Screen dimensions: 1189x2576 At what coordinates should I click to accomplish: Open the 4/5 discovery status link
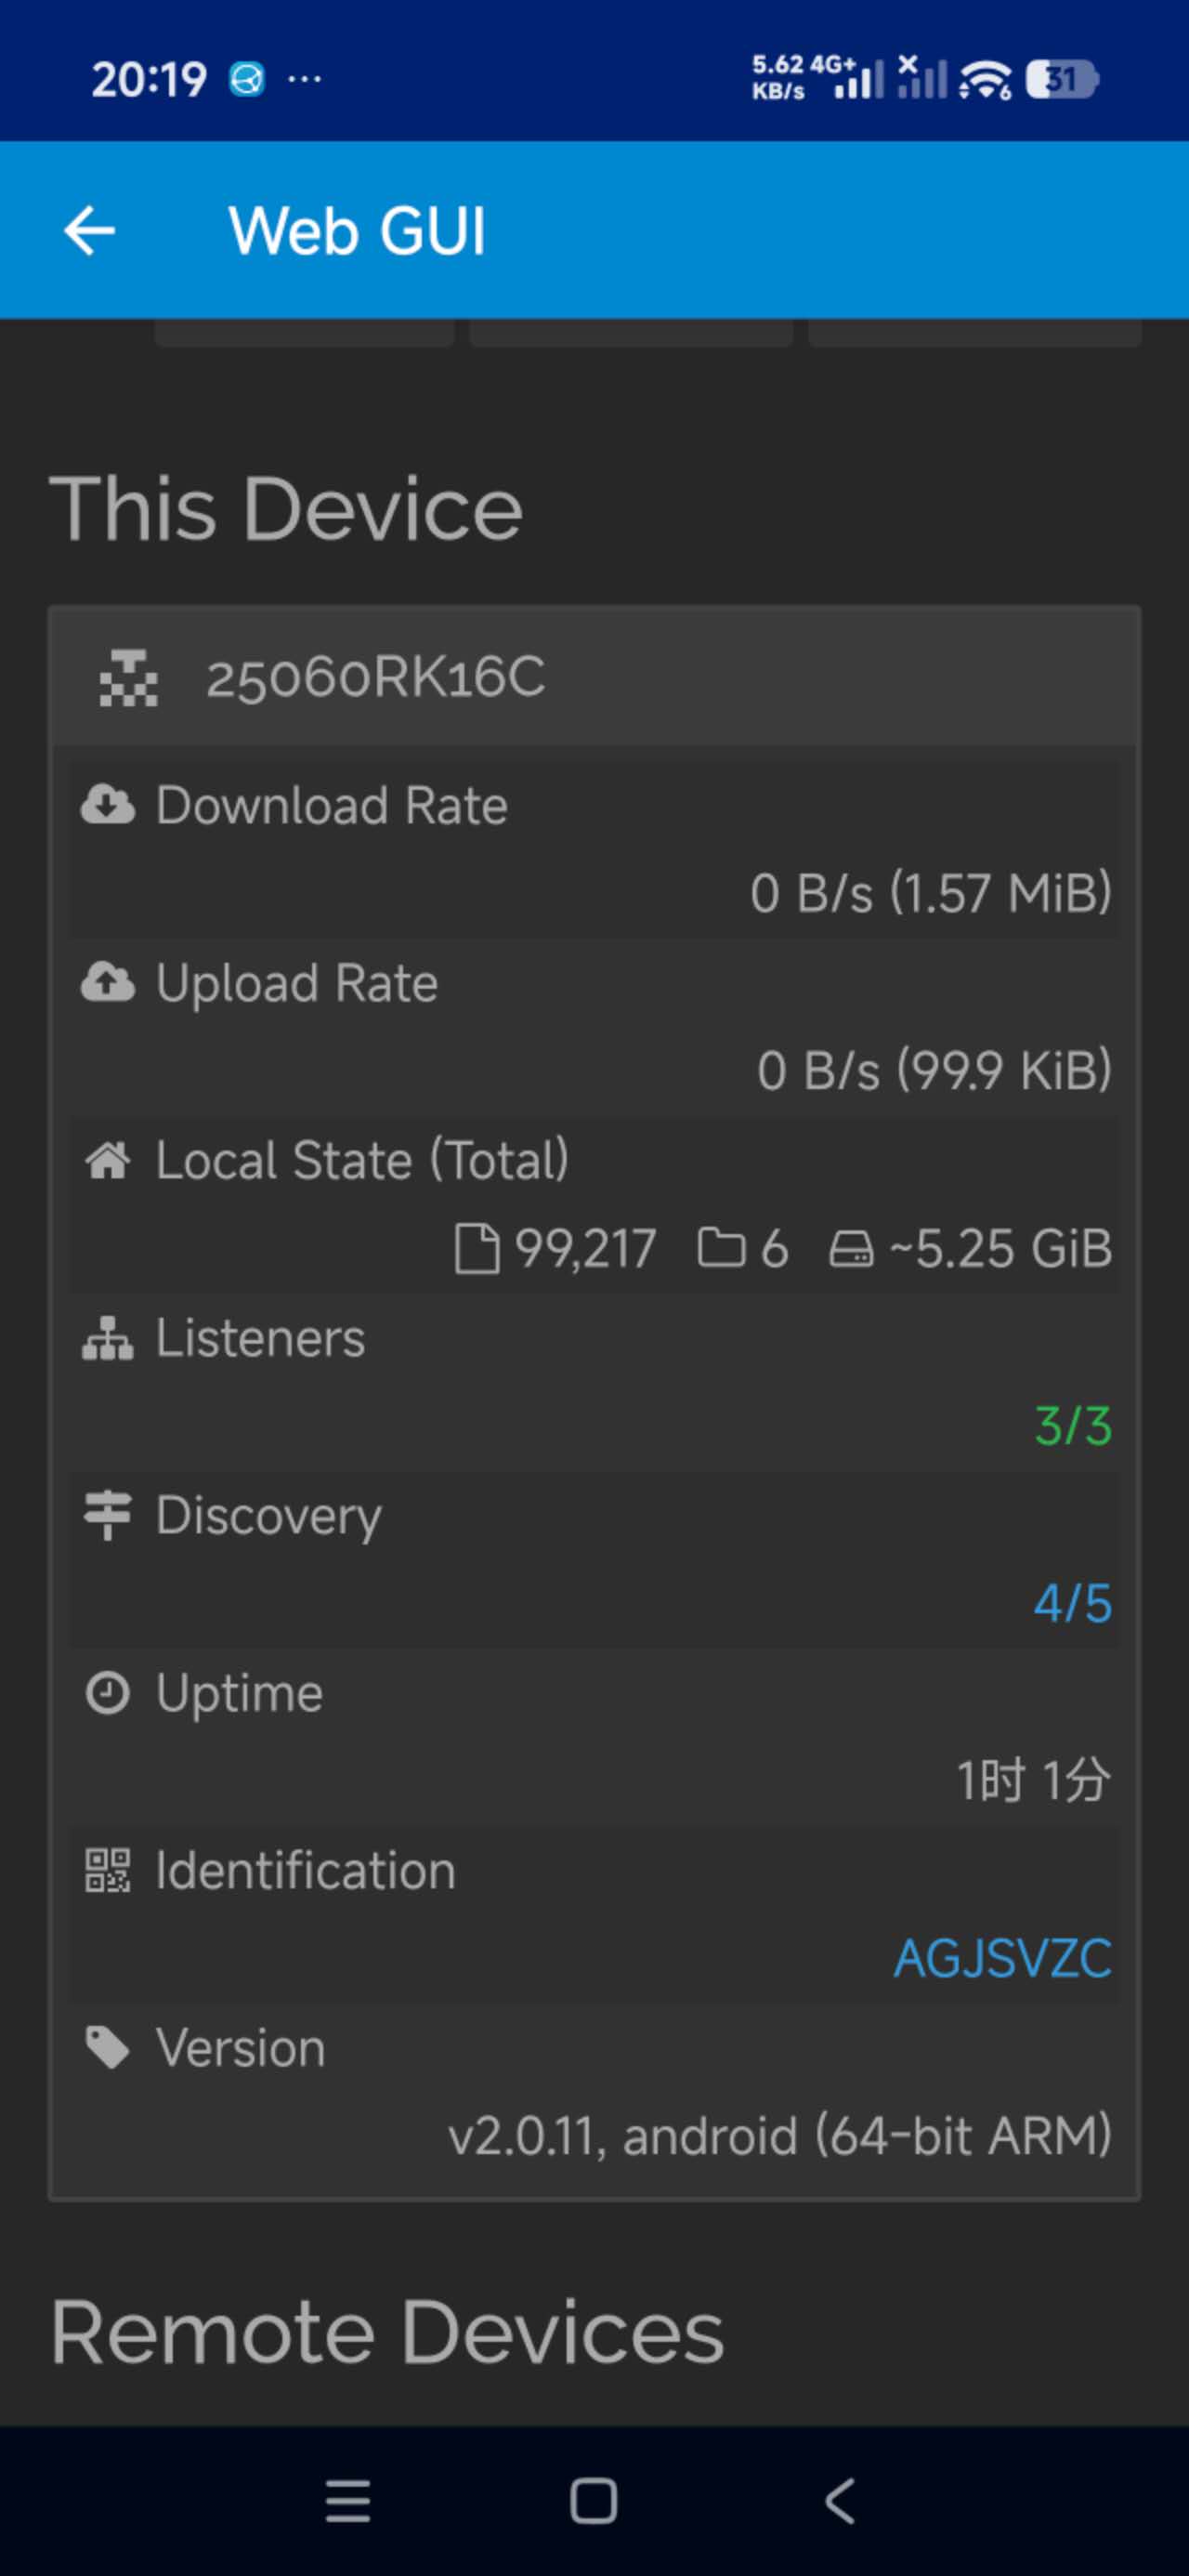tap(1072, 1603)
